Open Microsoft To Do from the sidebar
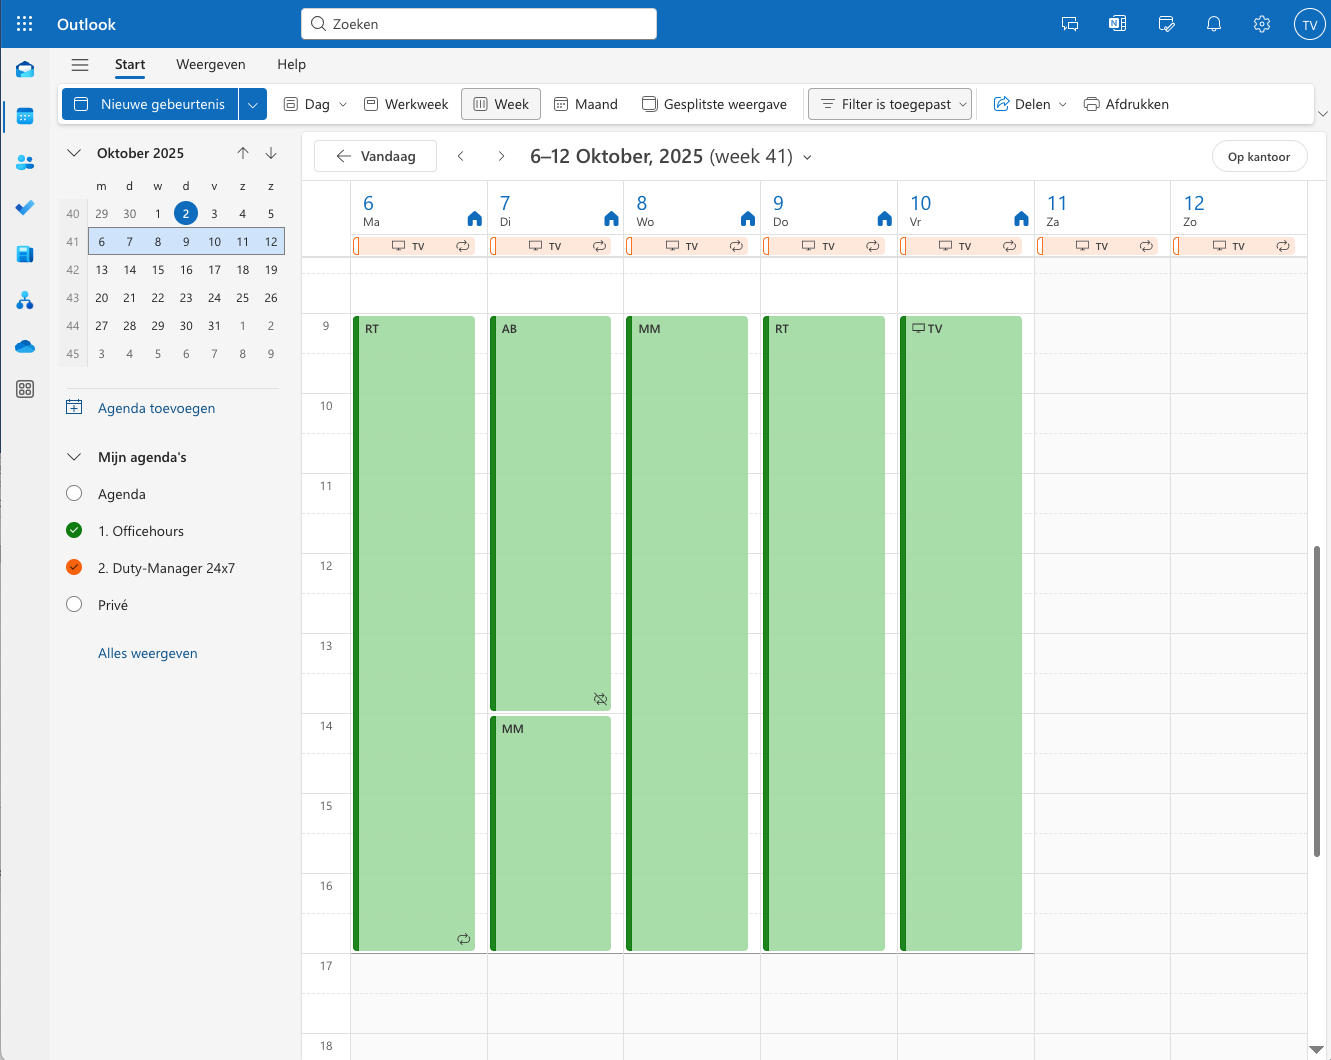Screen dimensions: 1331x1060 coord(25,208)
